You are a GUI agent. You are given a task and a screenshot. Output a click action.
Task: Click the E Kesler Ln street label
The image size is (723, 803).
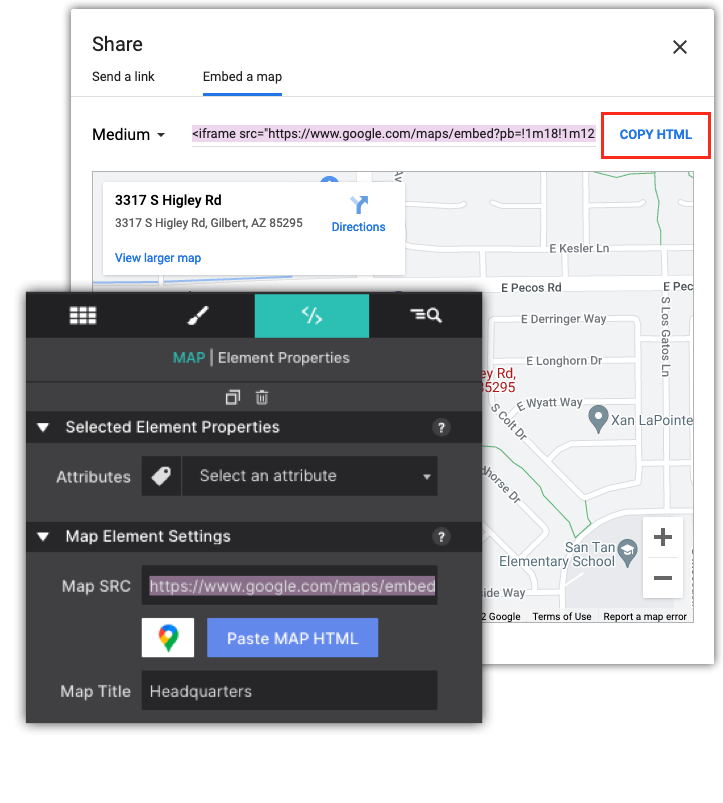click(579, 248)
